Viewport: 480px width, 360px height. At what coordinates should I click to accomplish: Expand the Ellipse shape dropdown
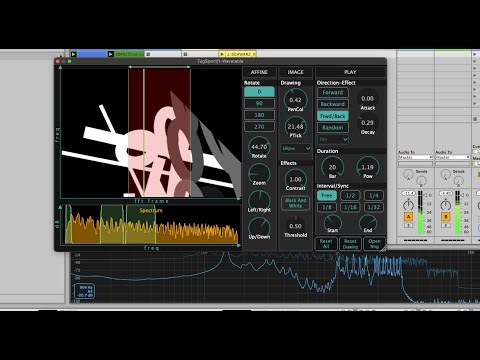tap(296, 148)
